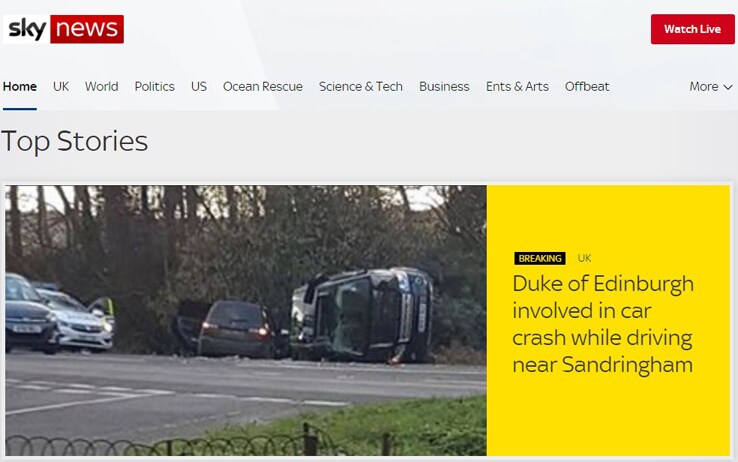Click the Sky News logo

tap(64, 29)
